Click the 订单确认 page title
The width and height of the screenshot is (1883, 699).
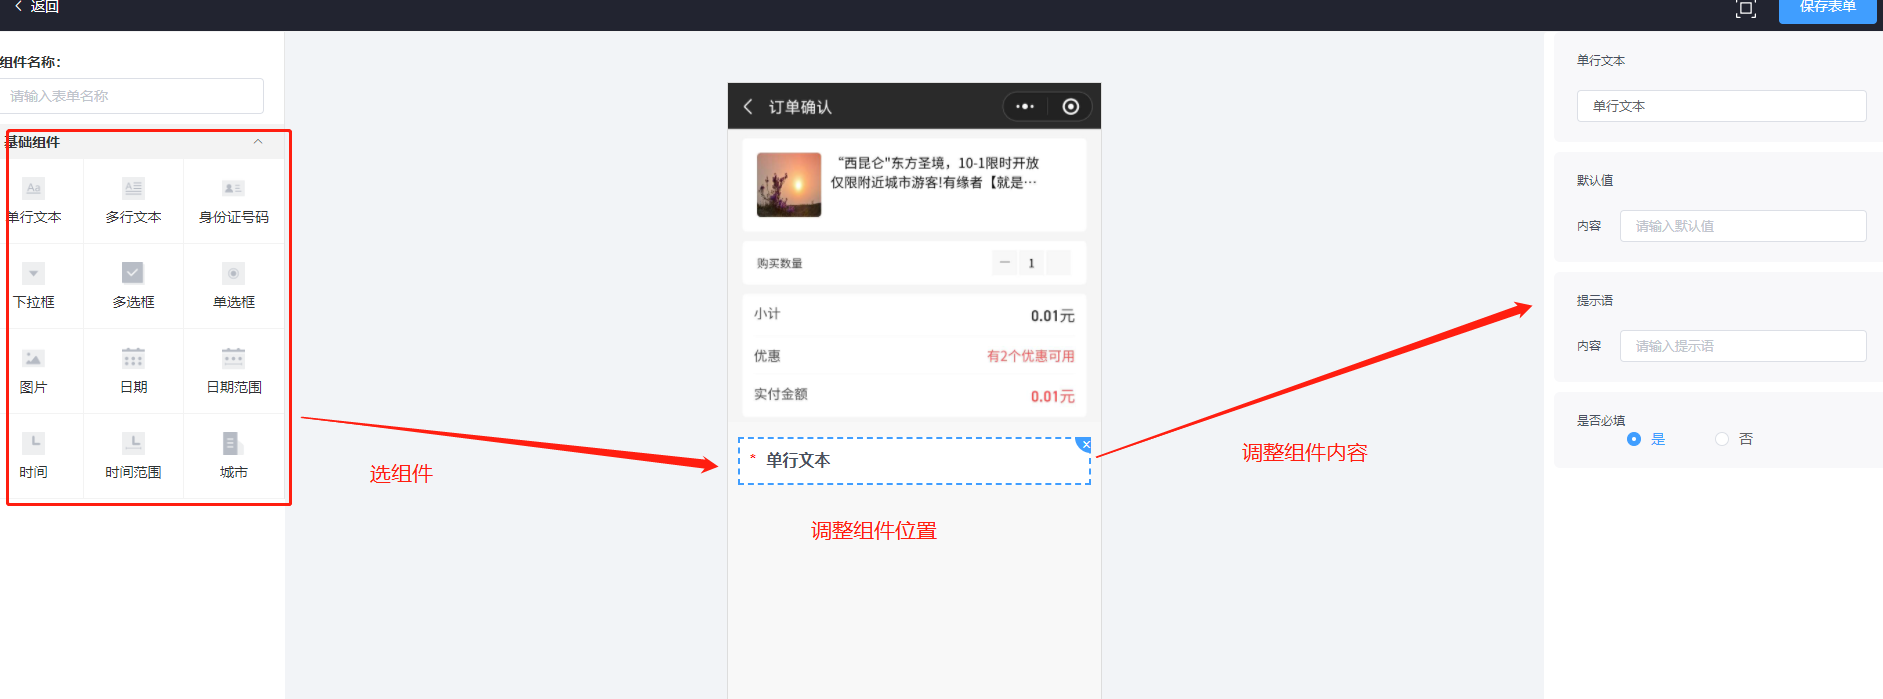click(x=800, y=107)
